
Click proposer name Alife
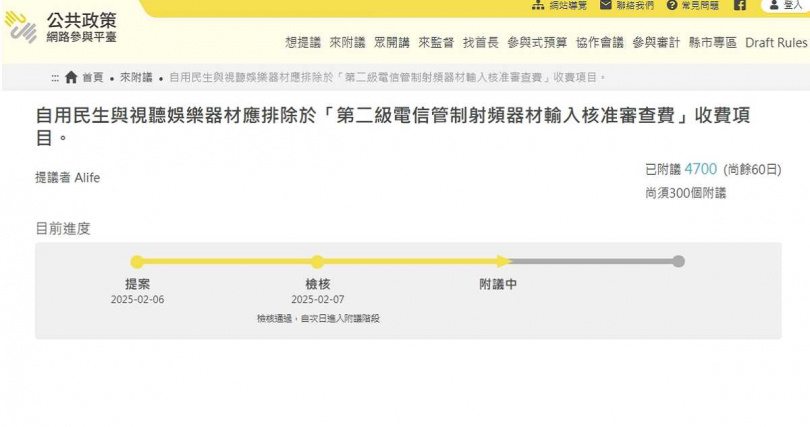click(x=87, y=178)
